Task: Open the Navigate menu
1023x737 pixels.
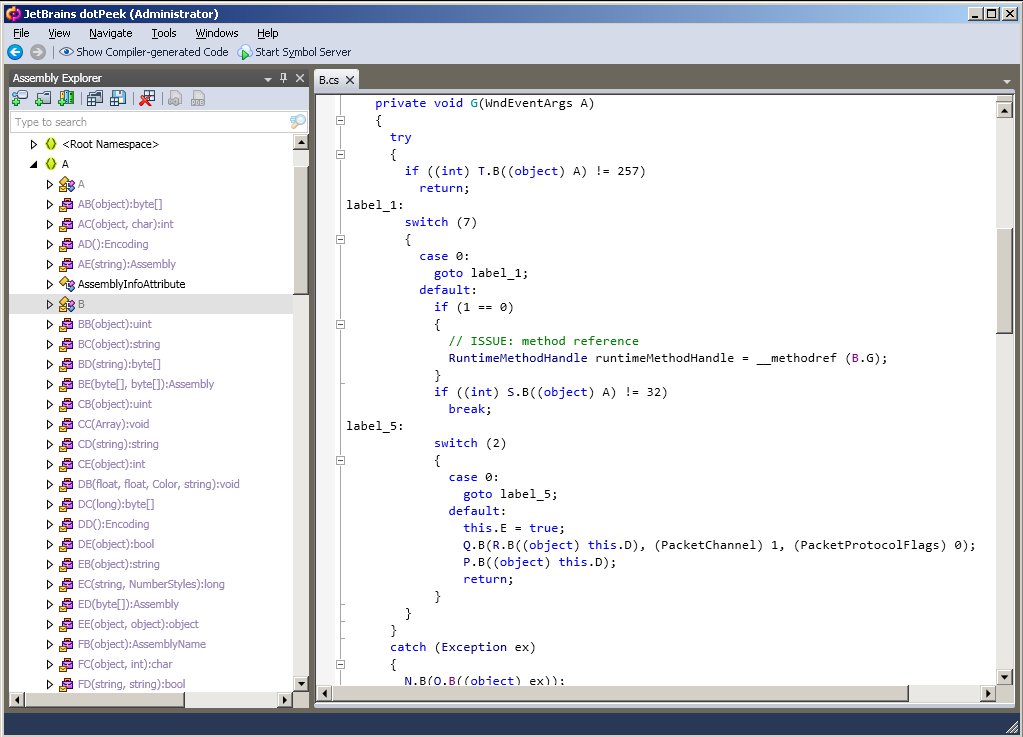Action: point(110,33)
